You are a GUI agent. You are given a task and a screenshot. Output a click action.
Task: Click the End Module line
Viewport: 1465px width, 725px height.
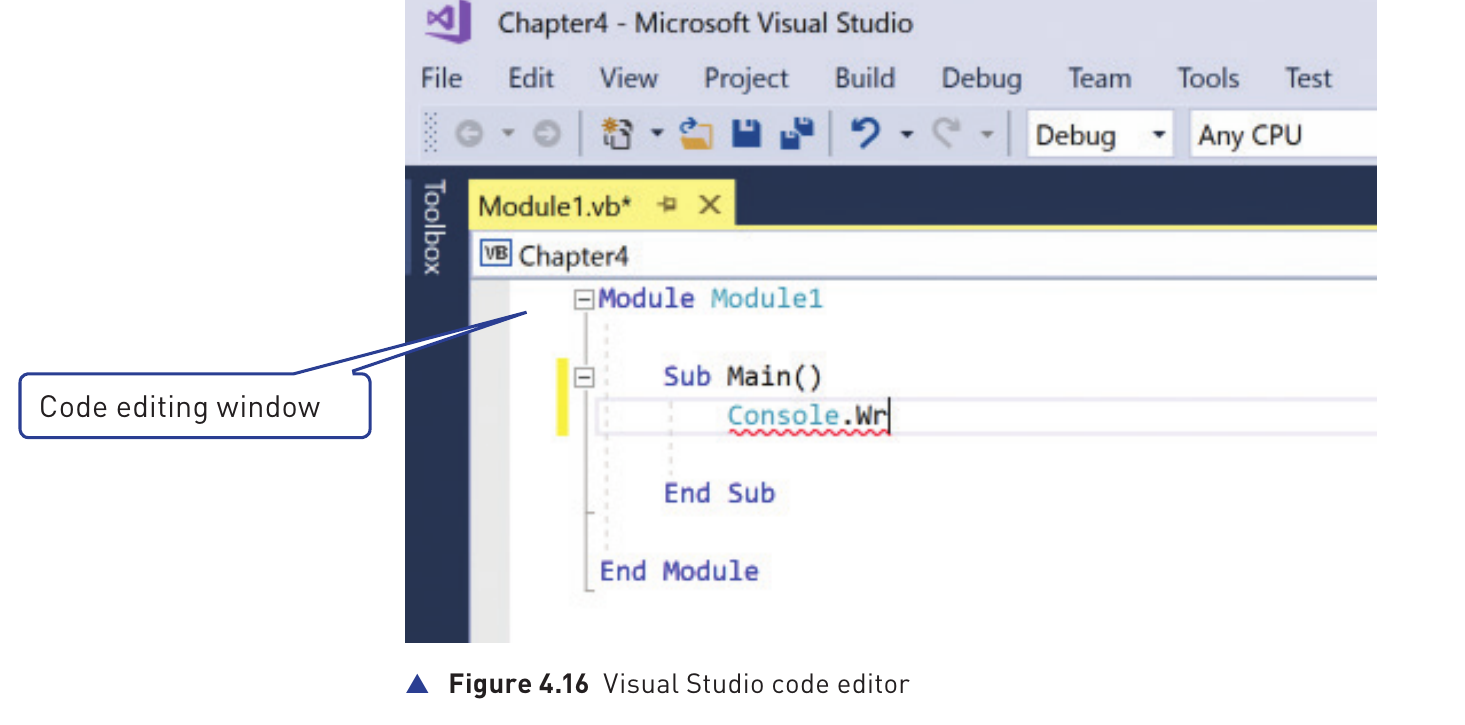679,571
